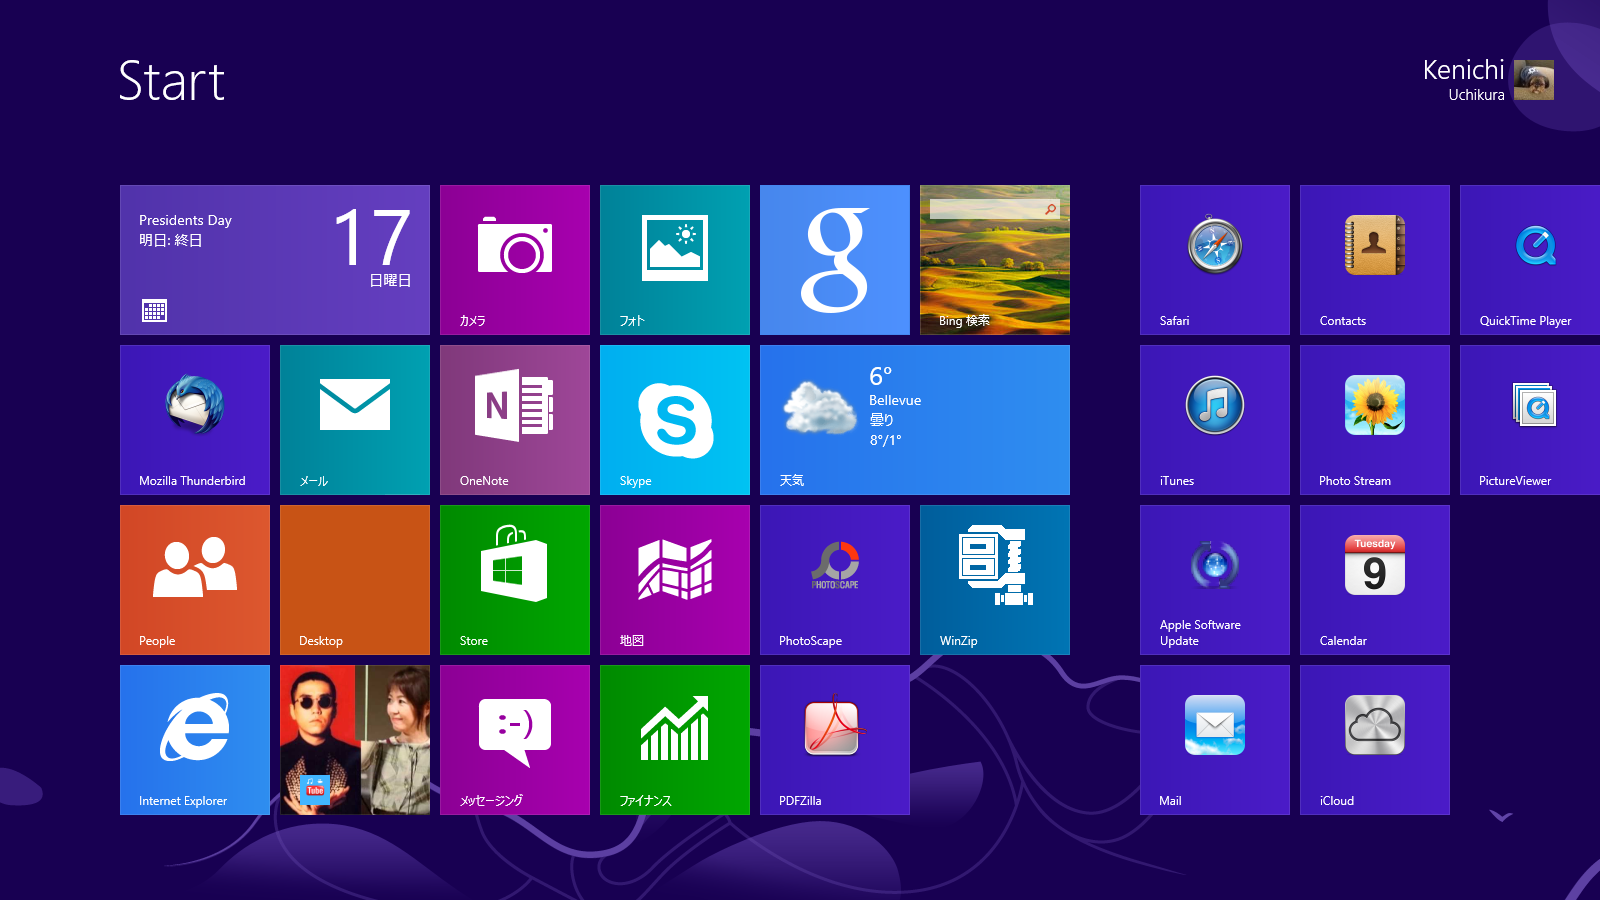Open the Maps (地図) tile
This screenshot has height=900, width=1600.
coord(675,580)
